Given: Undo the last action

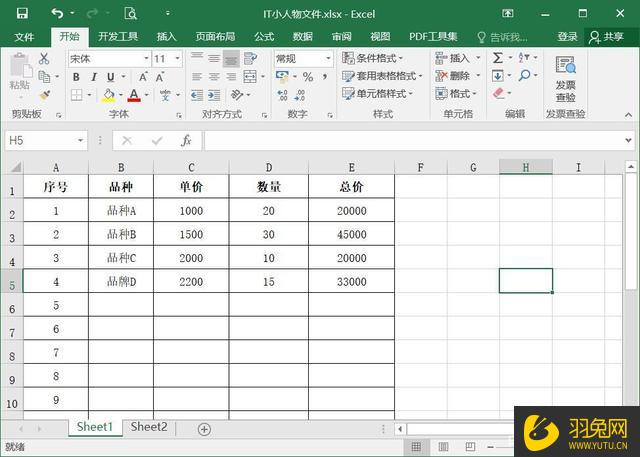Looking at the screenshot, I should (58, 13).
